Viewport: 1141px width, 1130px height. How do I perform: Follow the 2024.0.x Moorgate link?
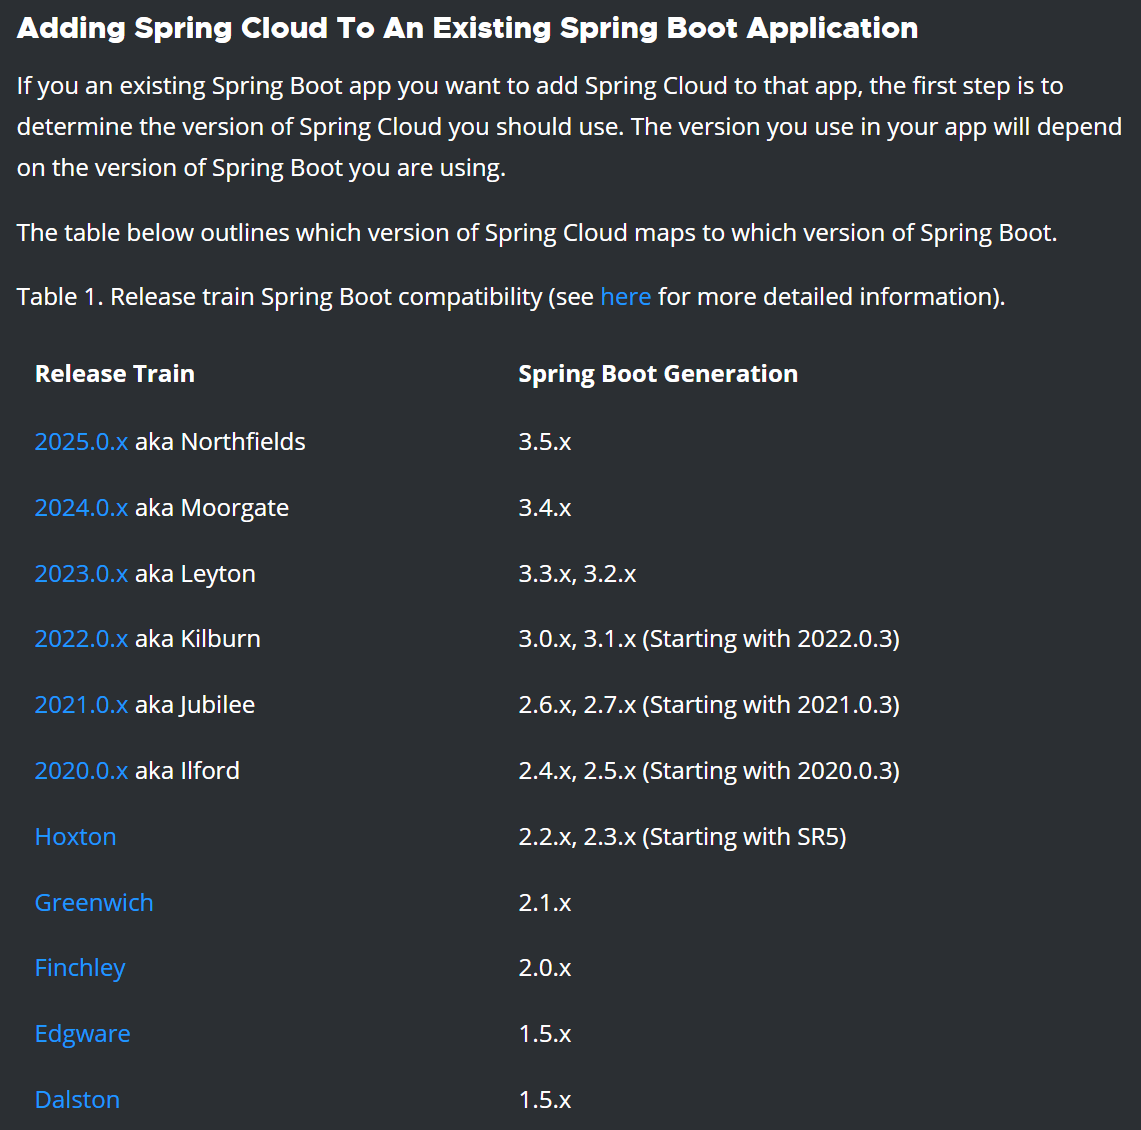click(81, 508)
